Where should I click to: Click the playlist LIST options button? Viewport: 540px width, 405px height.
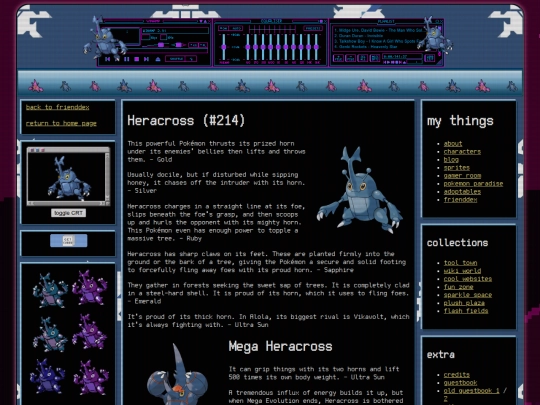tap(429, 58)
